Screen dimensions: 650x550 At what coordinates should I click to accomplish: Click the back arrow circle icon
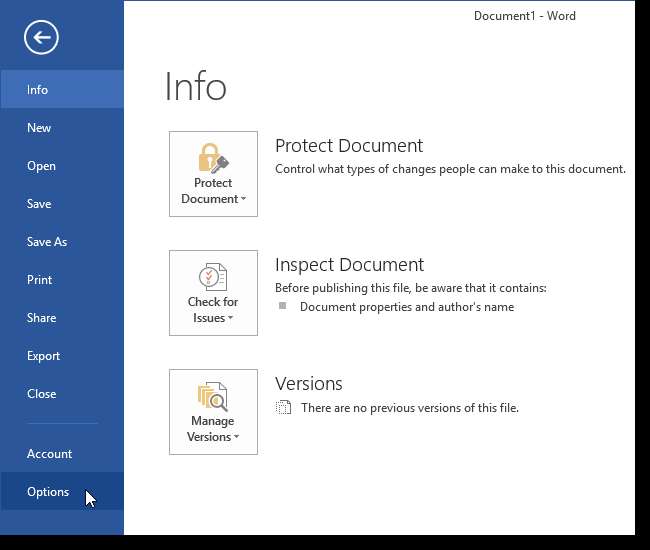(x=41, y=38)
